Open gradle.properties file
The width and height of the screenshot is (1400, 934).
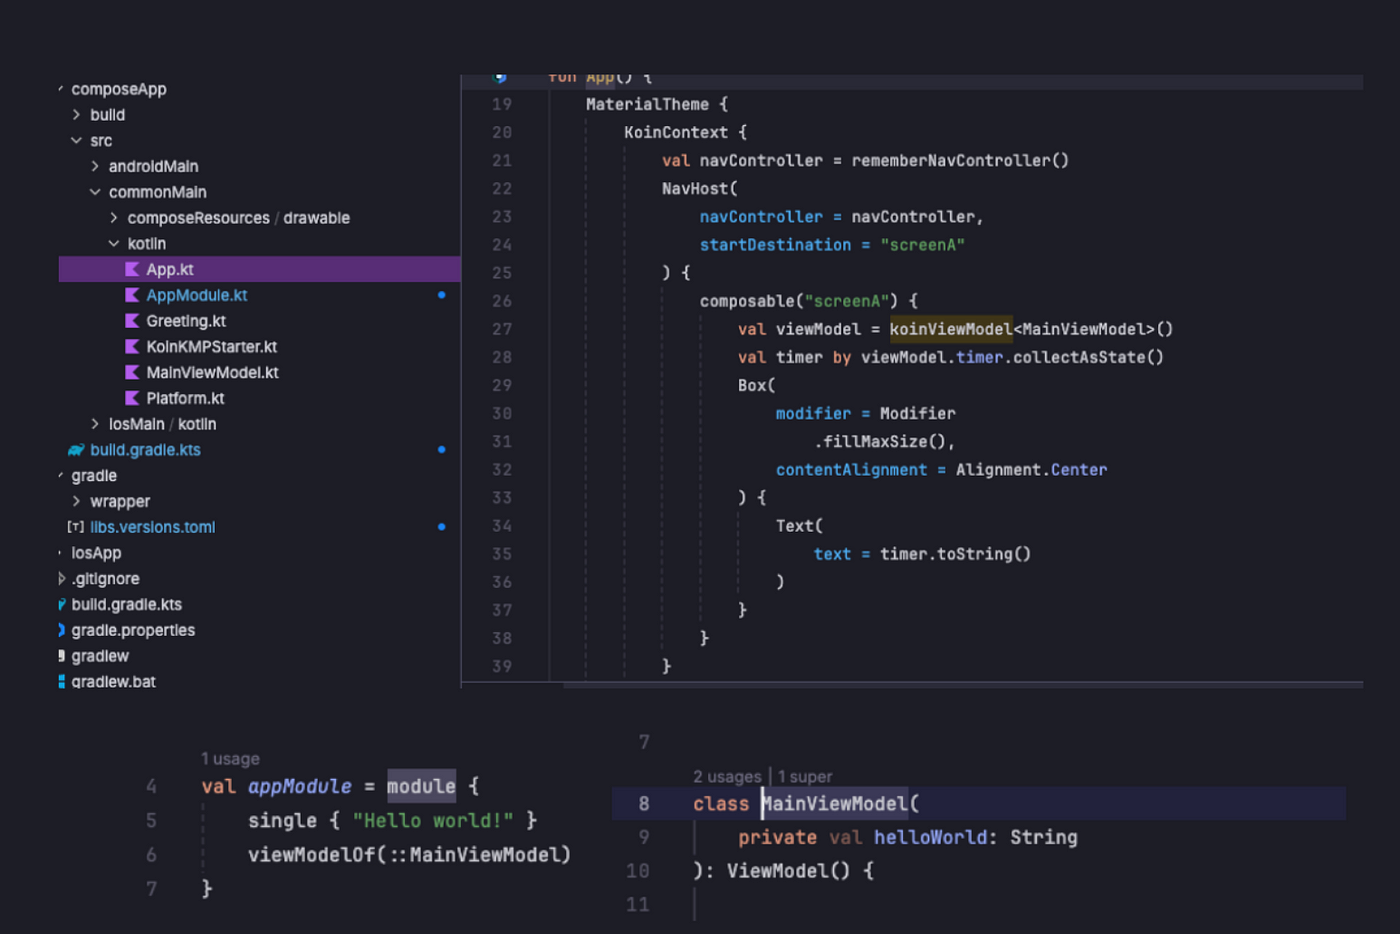pyautogui.click(x=133, y=630)
